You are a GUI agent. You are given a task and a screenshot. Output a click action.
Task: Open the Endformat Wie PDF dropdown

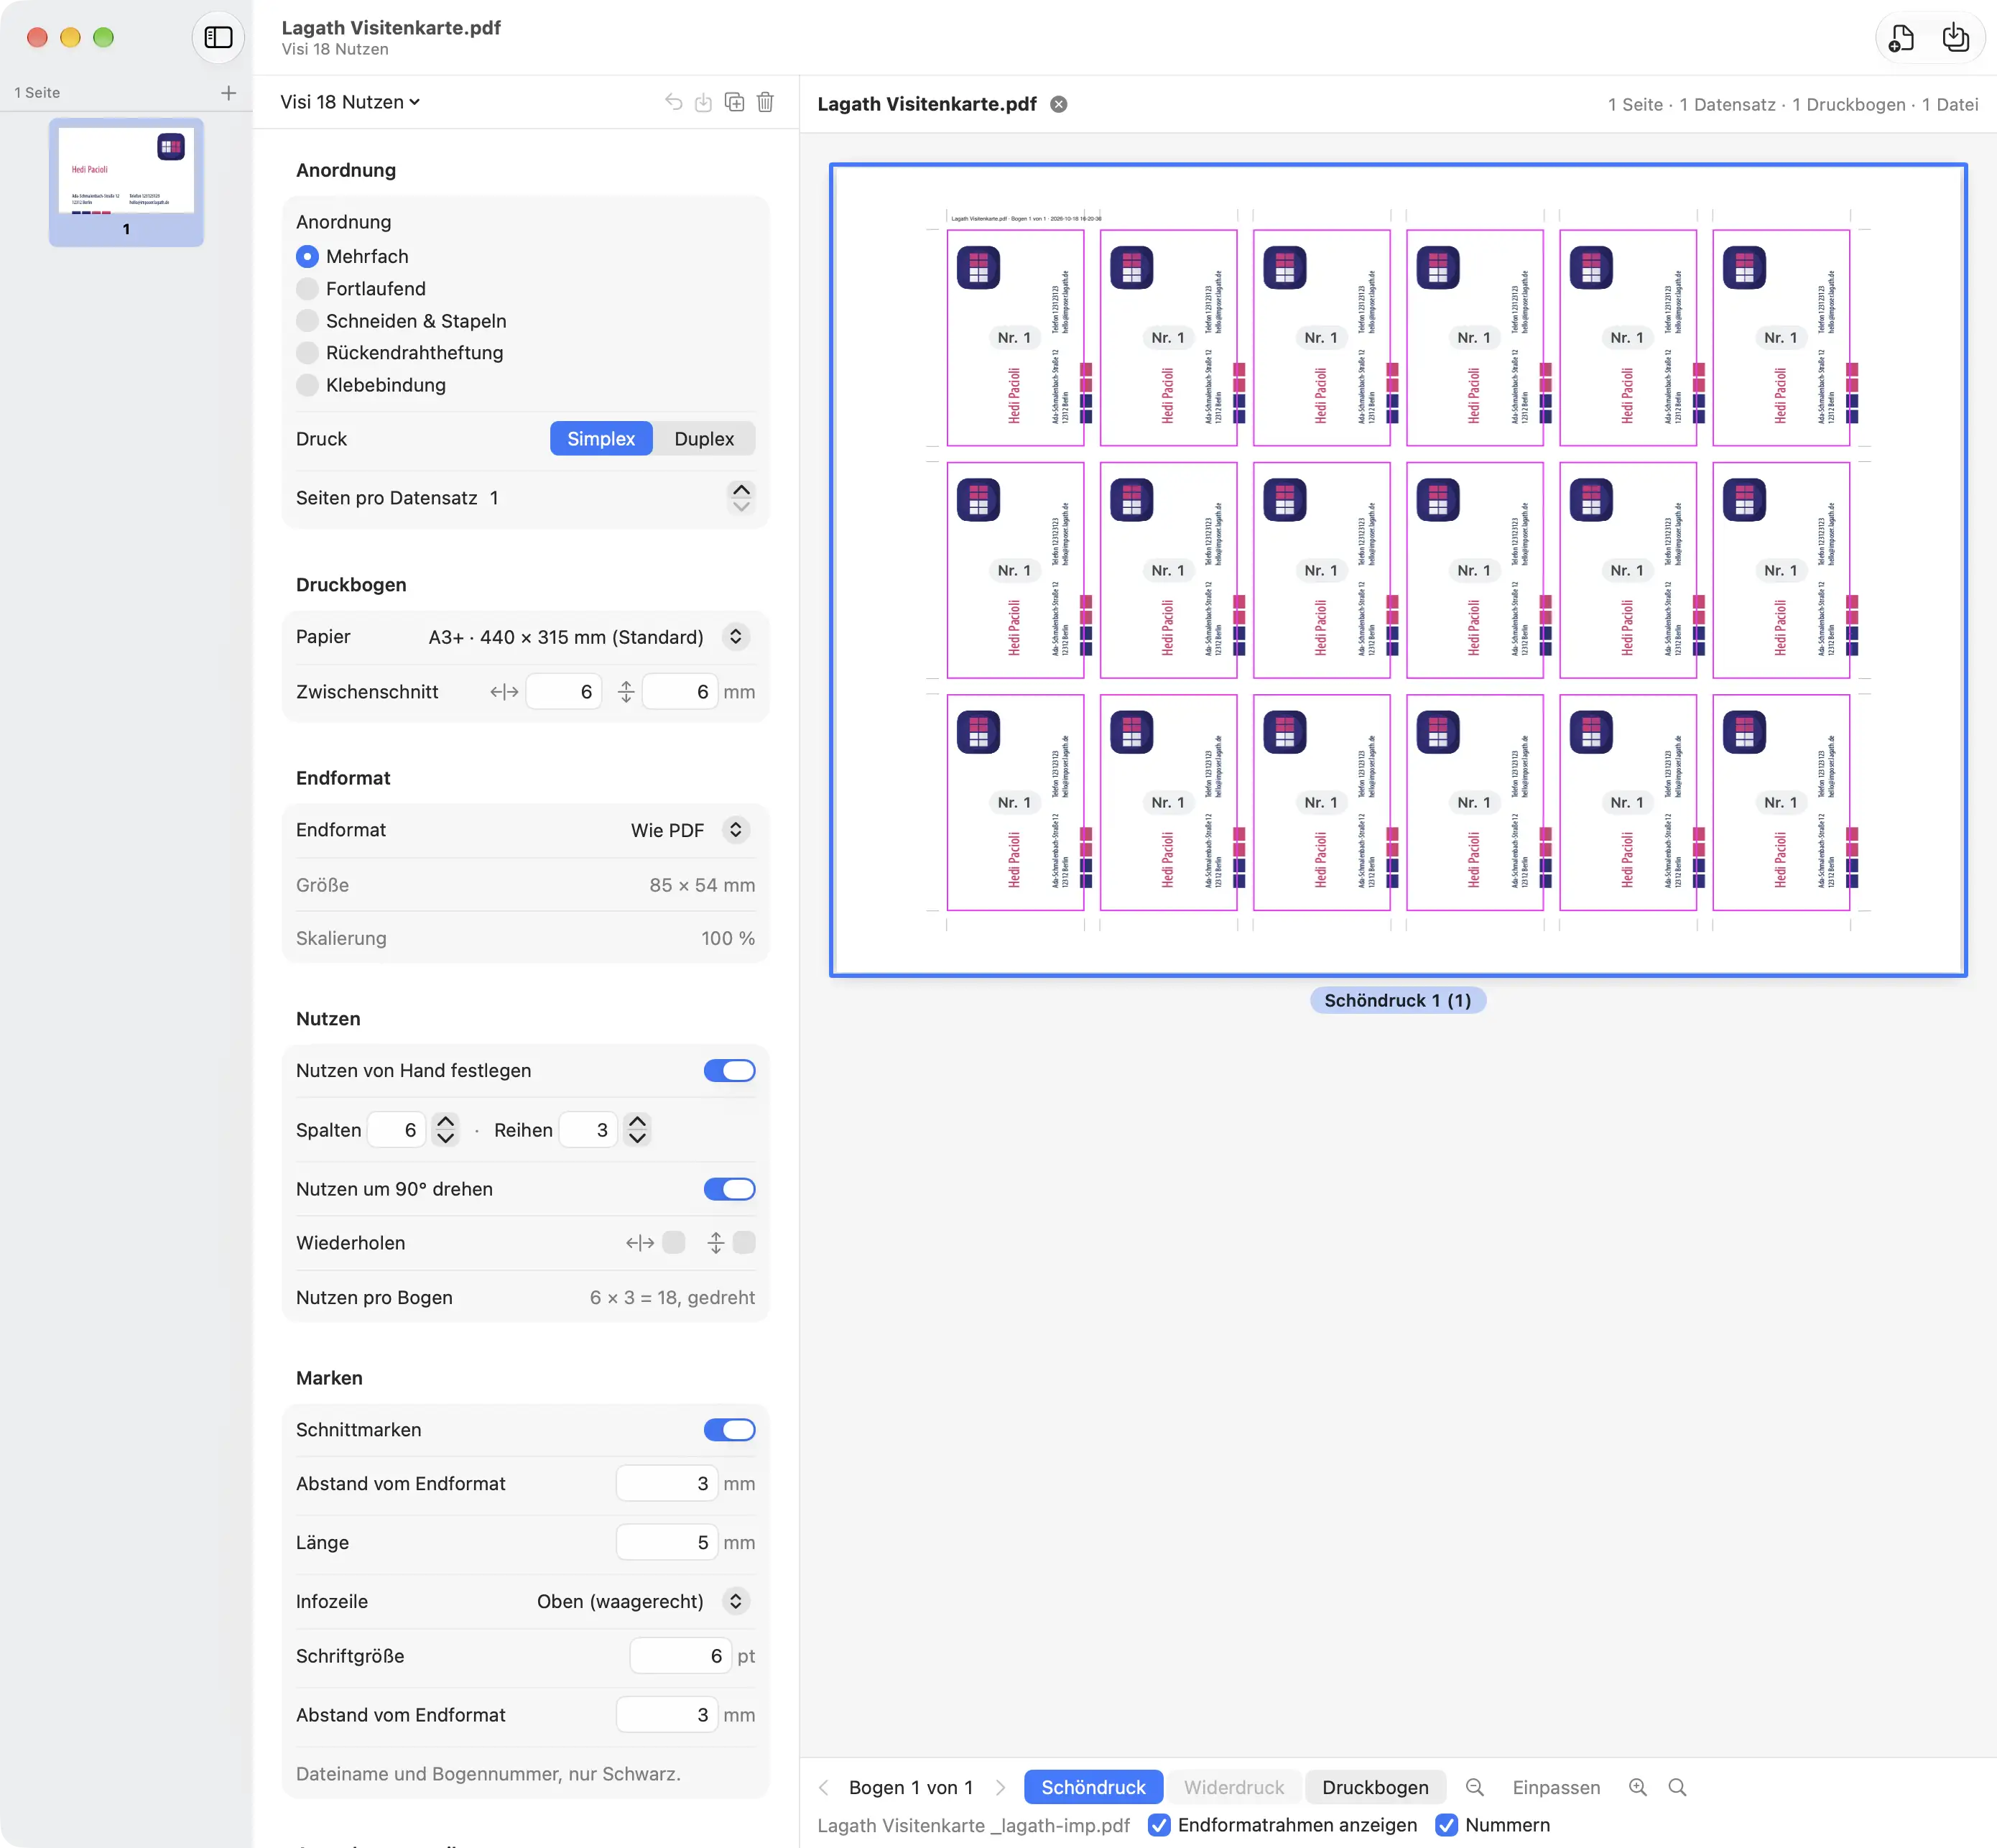tap(736, 830)
